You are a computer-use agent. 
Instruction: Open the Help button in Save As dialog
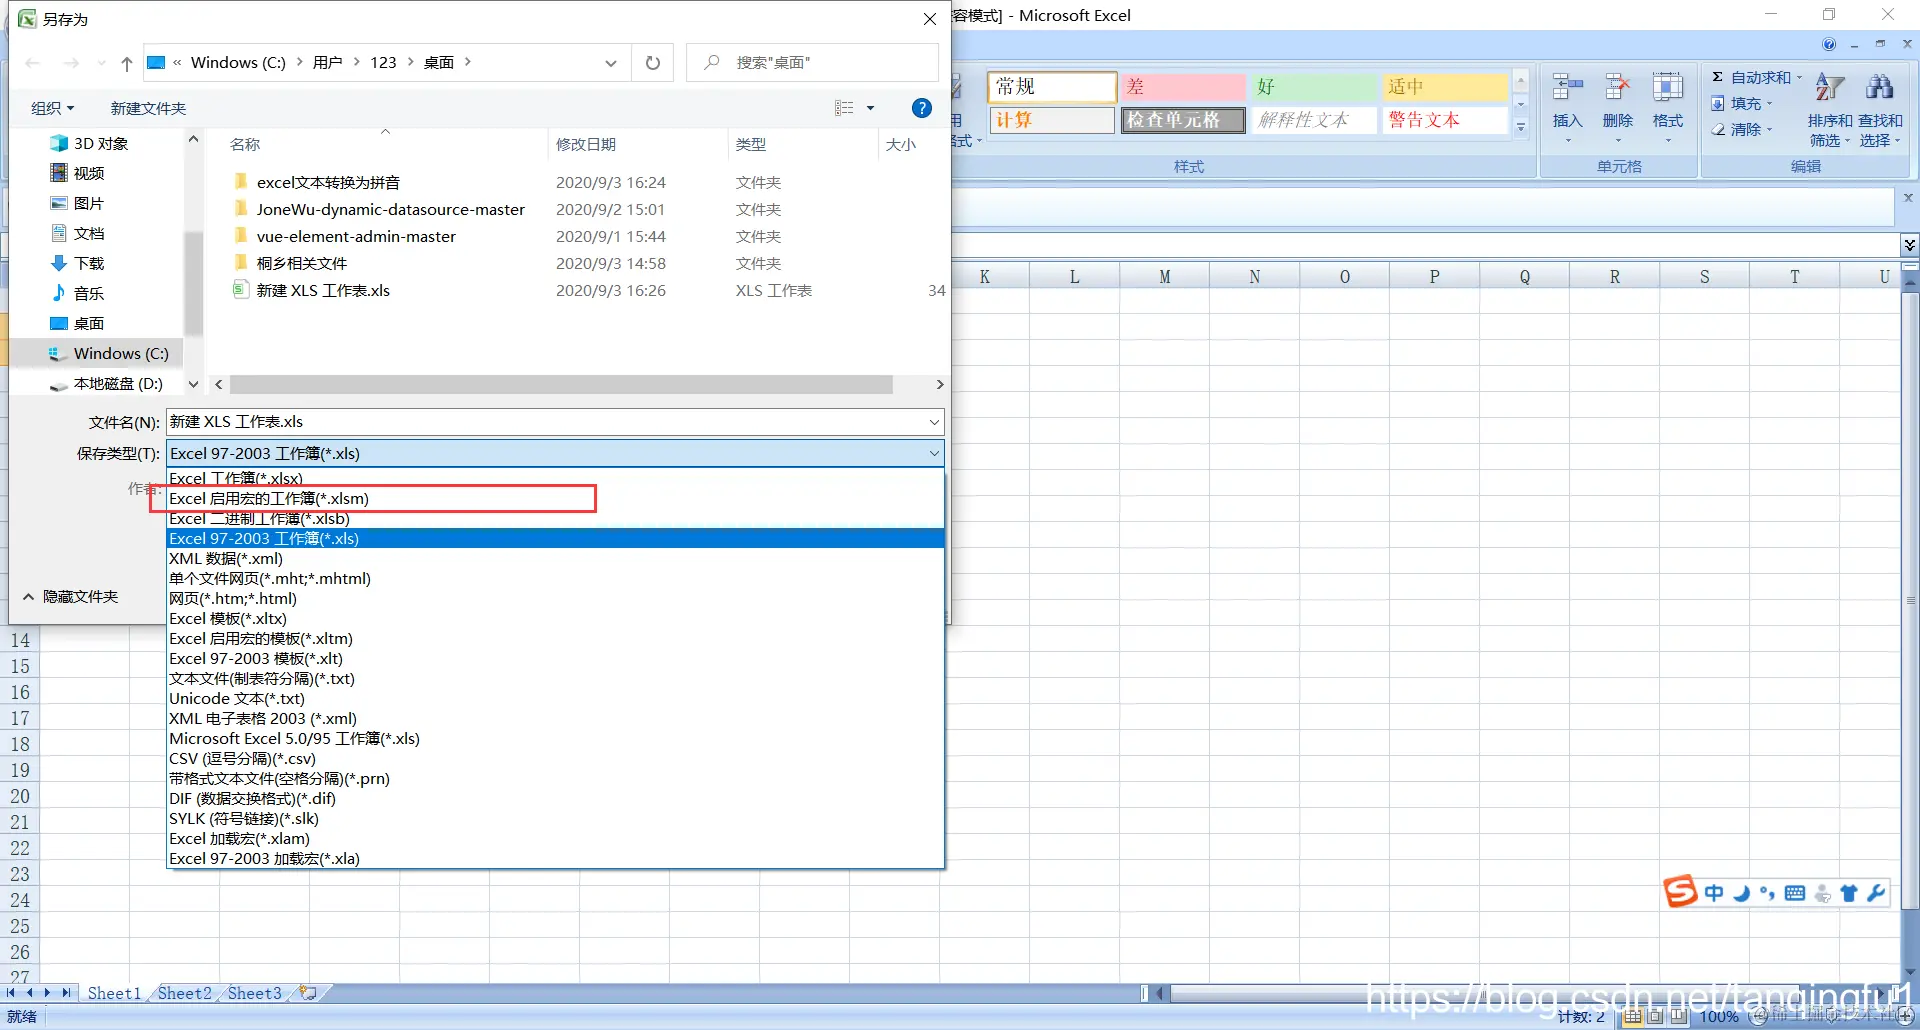click(922, 108)
